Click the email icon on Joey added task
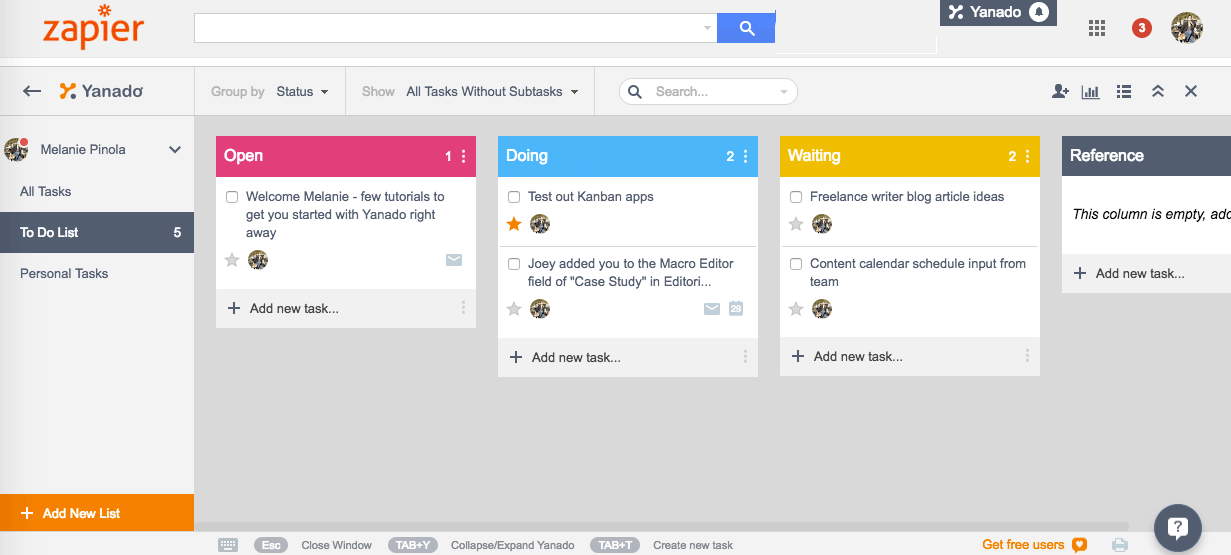1231x555 pixels. [712, 309]
